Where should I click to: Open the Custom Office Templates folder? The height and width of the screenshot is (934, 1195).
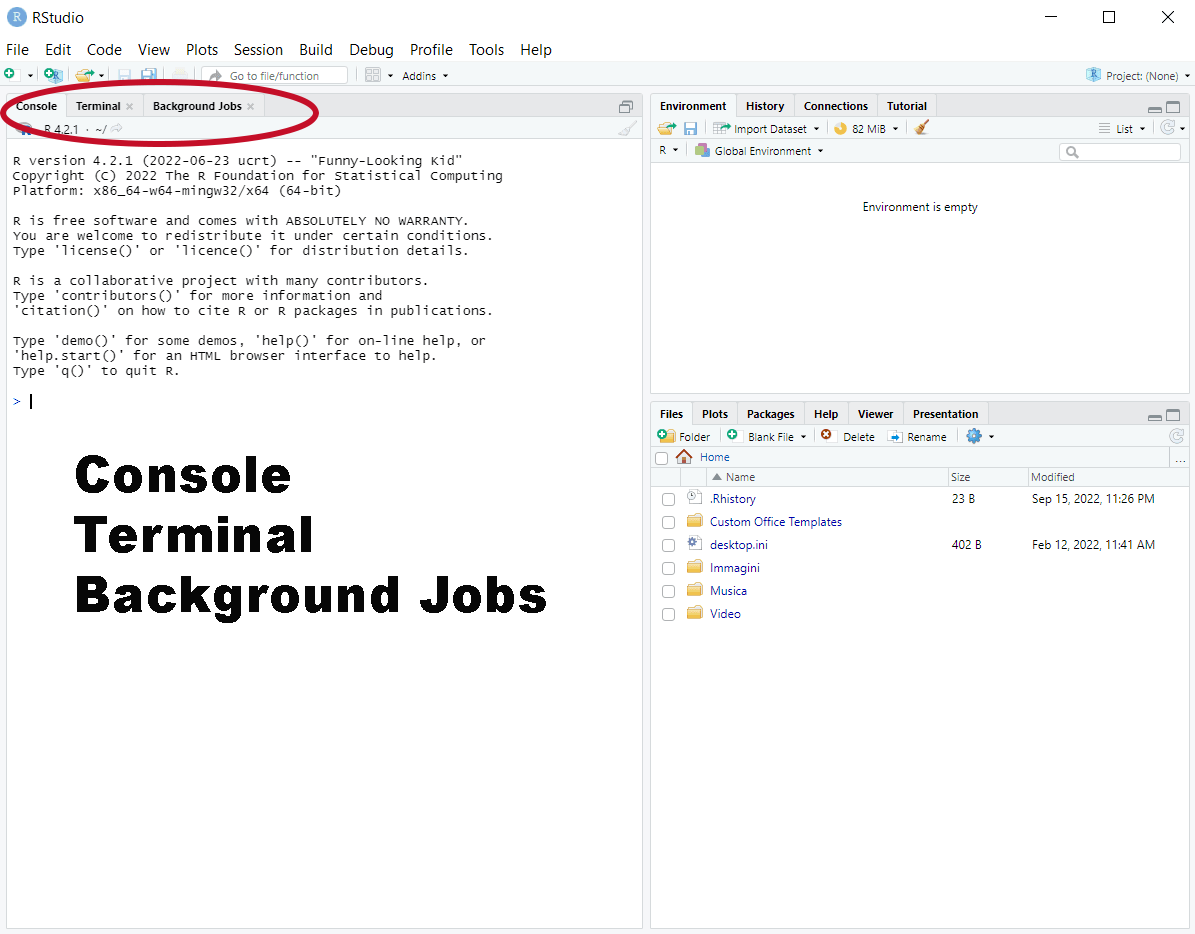(x=775, y=522)
